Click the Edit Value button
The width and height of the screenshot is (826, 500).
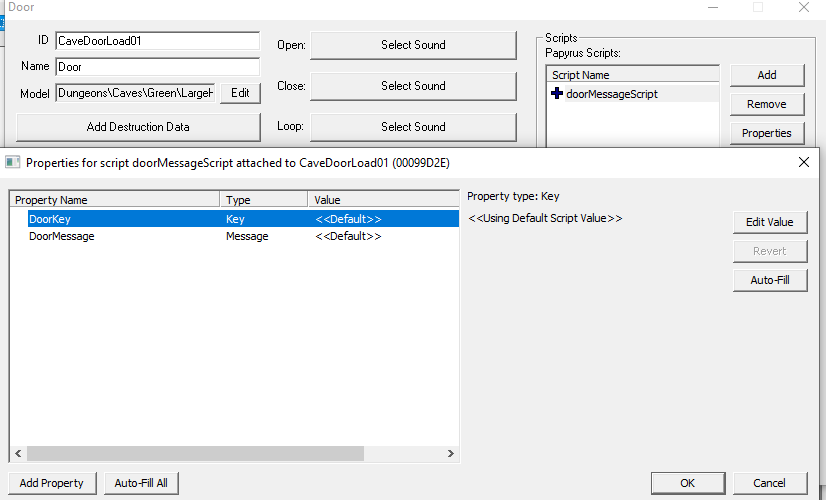(770, 222)
